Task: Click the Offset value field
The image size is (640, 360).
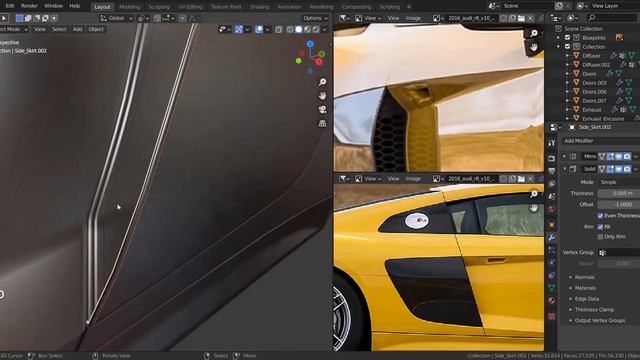Action: click(618, 204)
